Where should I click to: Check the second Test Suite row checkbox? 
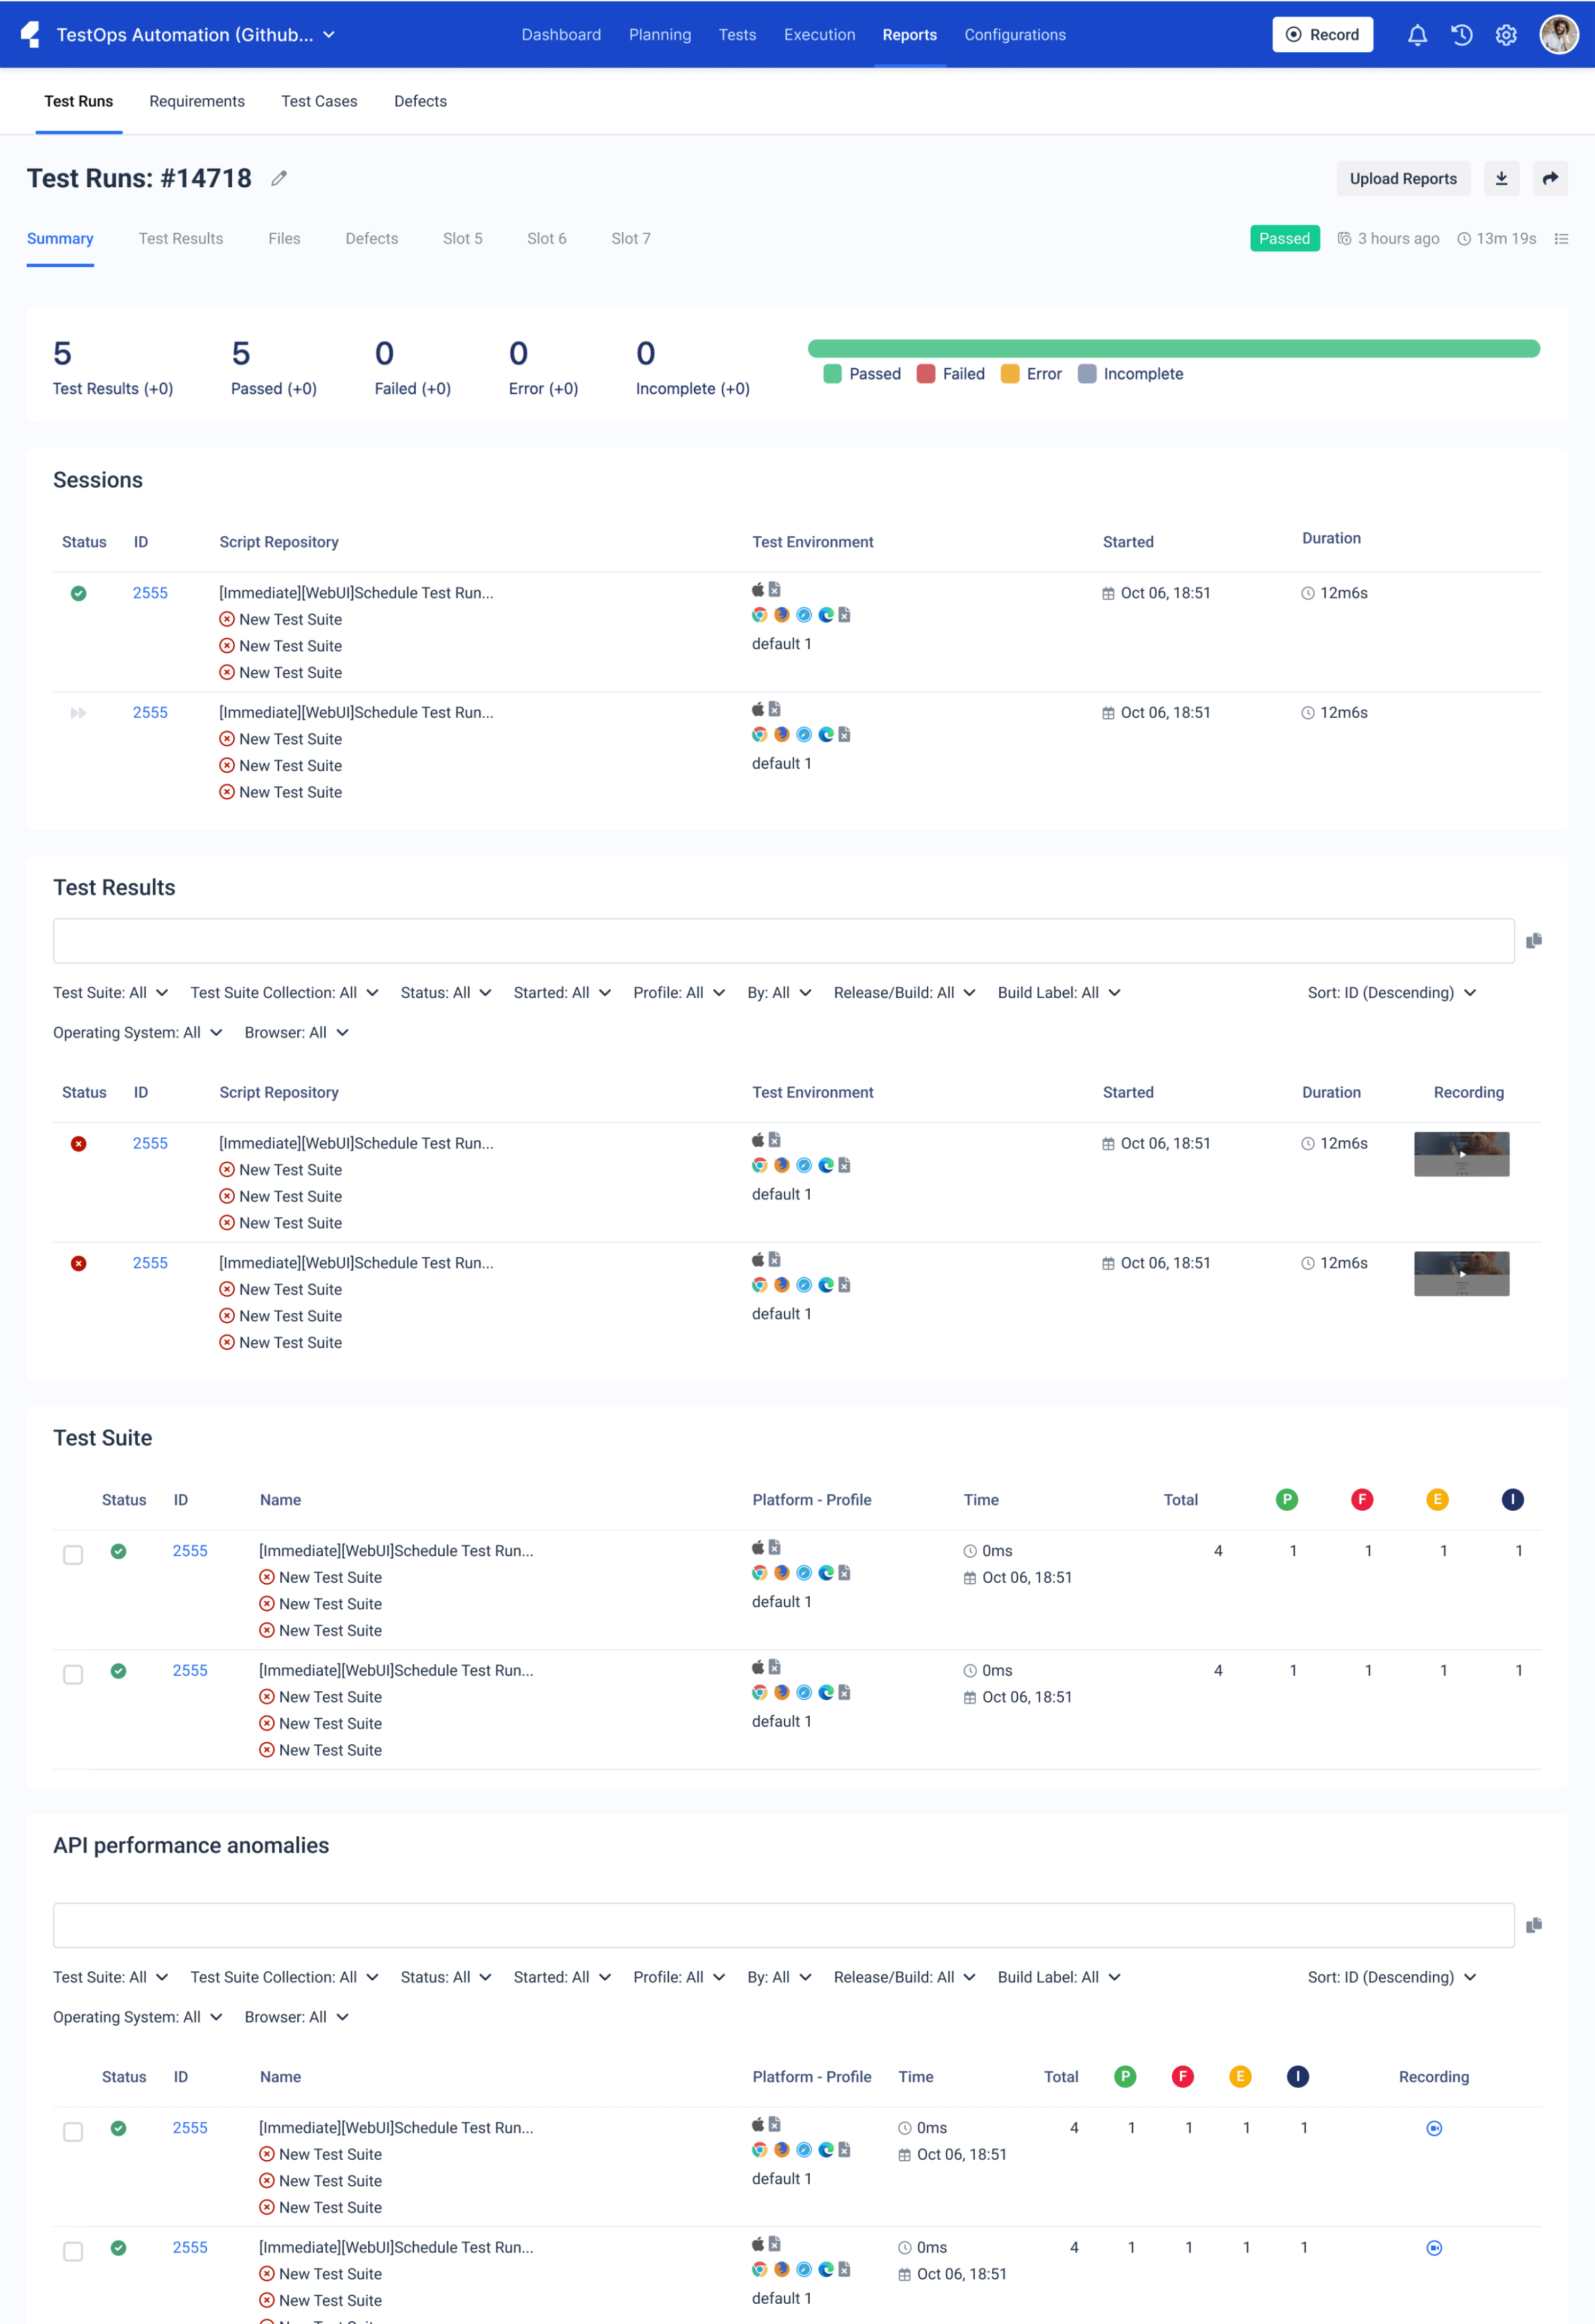coord(73,1675)
